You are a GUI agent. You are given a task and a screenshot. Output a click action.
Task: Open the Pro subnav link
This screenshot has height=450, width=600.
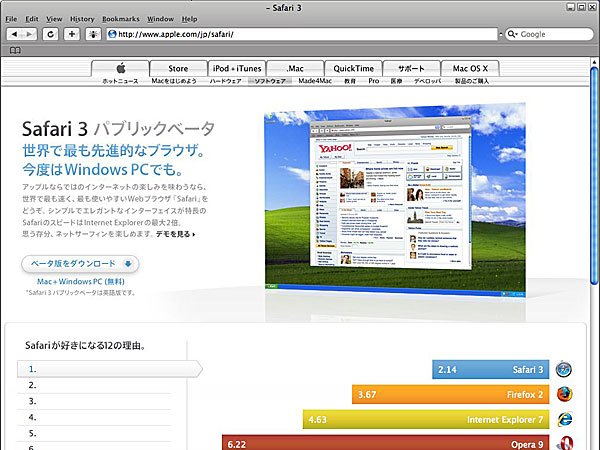tap(373, 81)
